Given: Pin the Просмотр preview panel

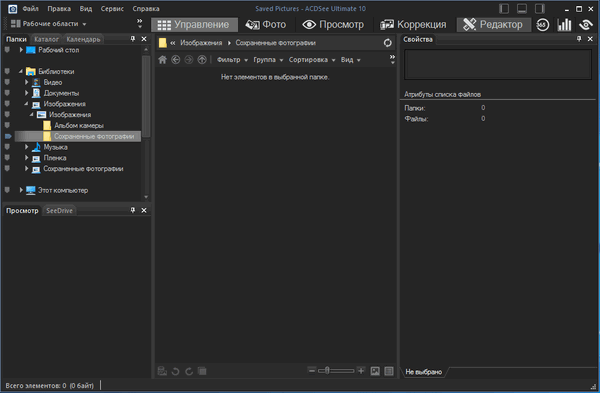Looking at the screenshot, I should (133, 210).
